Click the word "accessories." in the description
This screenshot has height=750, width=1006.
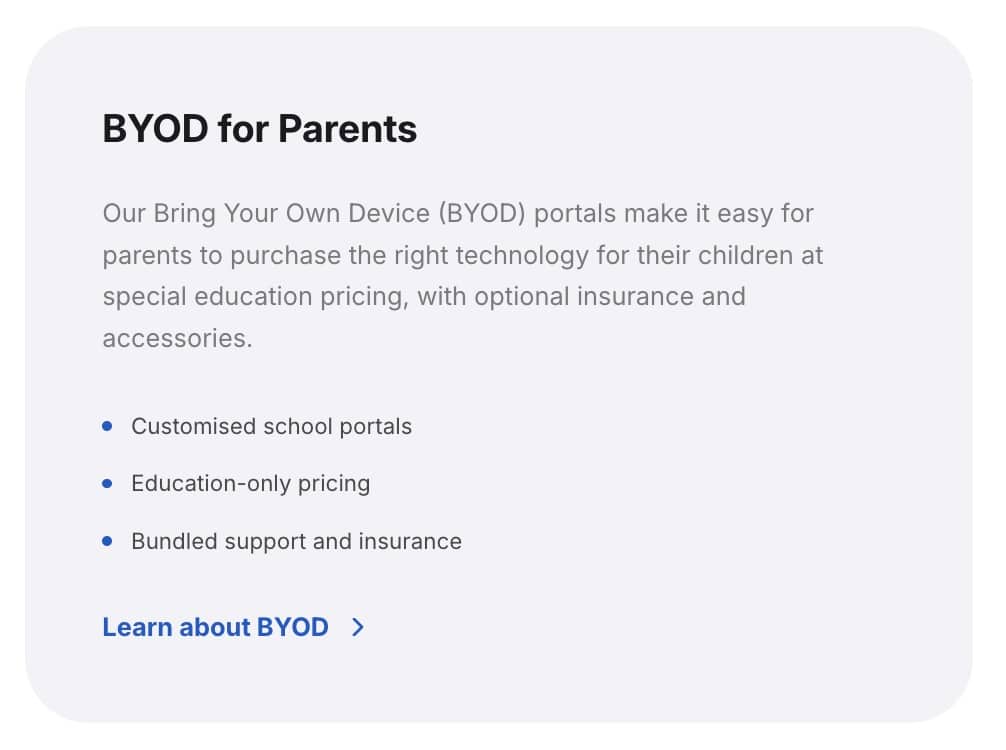177,338
